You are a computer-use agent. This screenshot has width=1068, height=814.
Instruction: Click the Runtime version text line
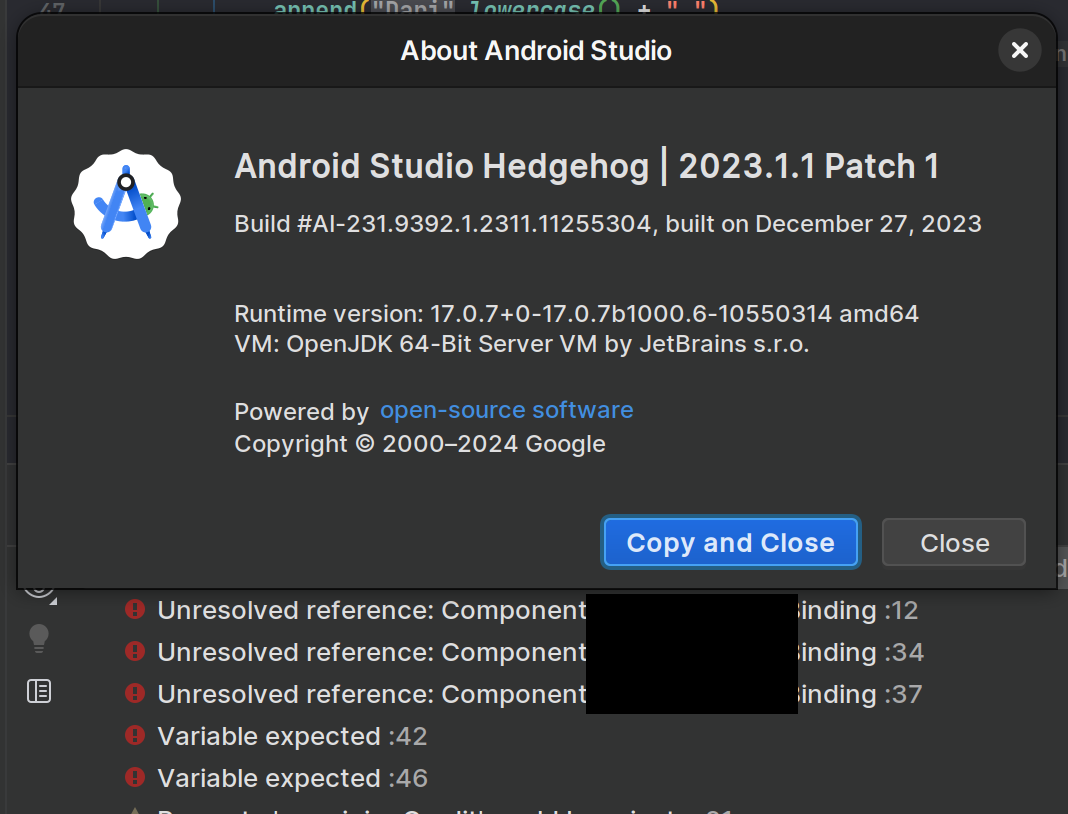[x=576, y=314]
